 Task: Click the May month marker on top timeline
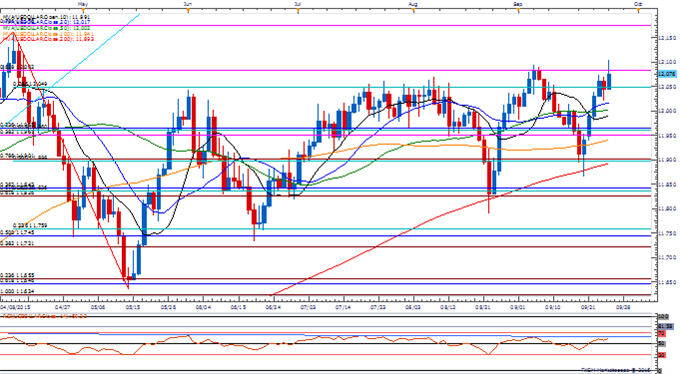[x=83, y=4]
